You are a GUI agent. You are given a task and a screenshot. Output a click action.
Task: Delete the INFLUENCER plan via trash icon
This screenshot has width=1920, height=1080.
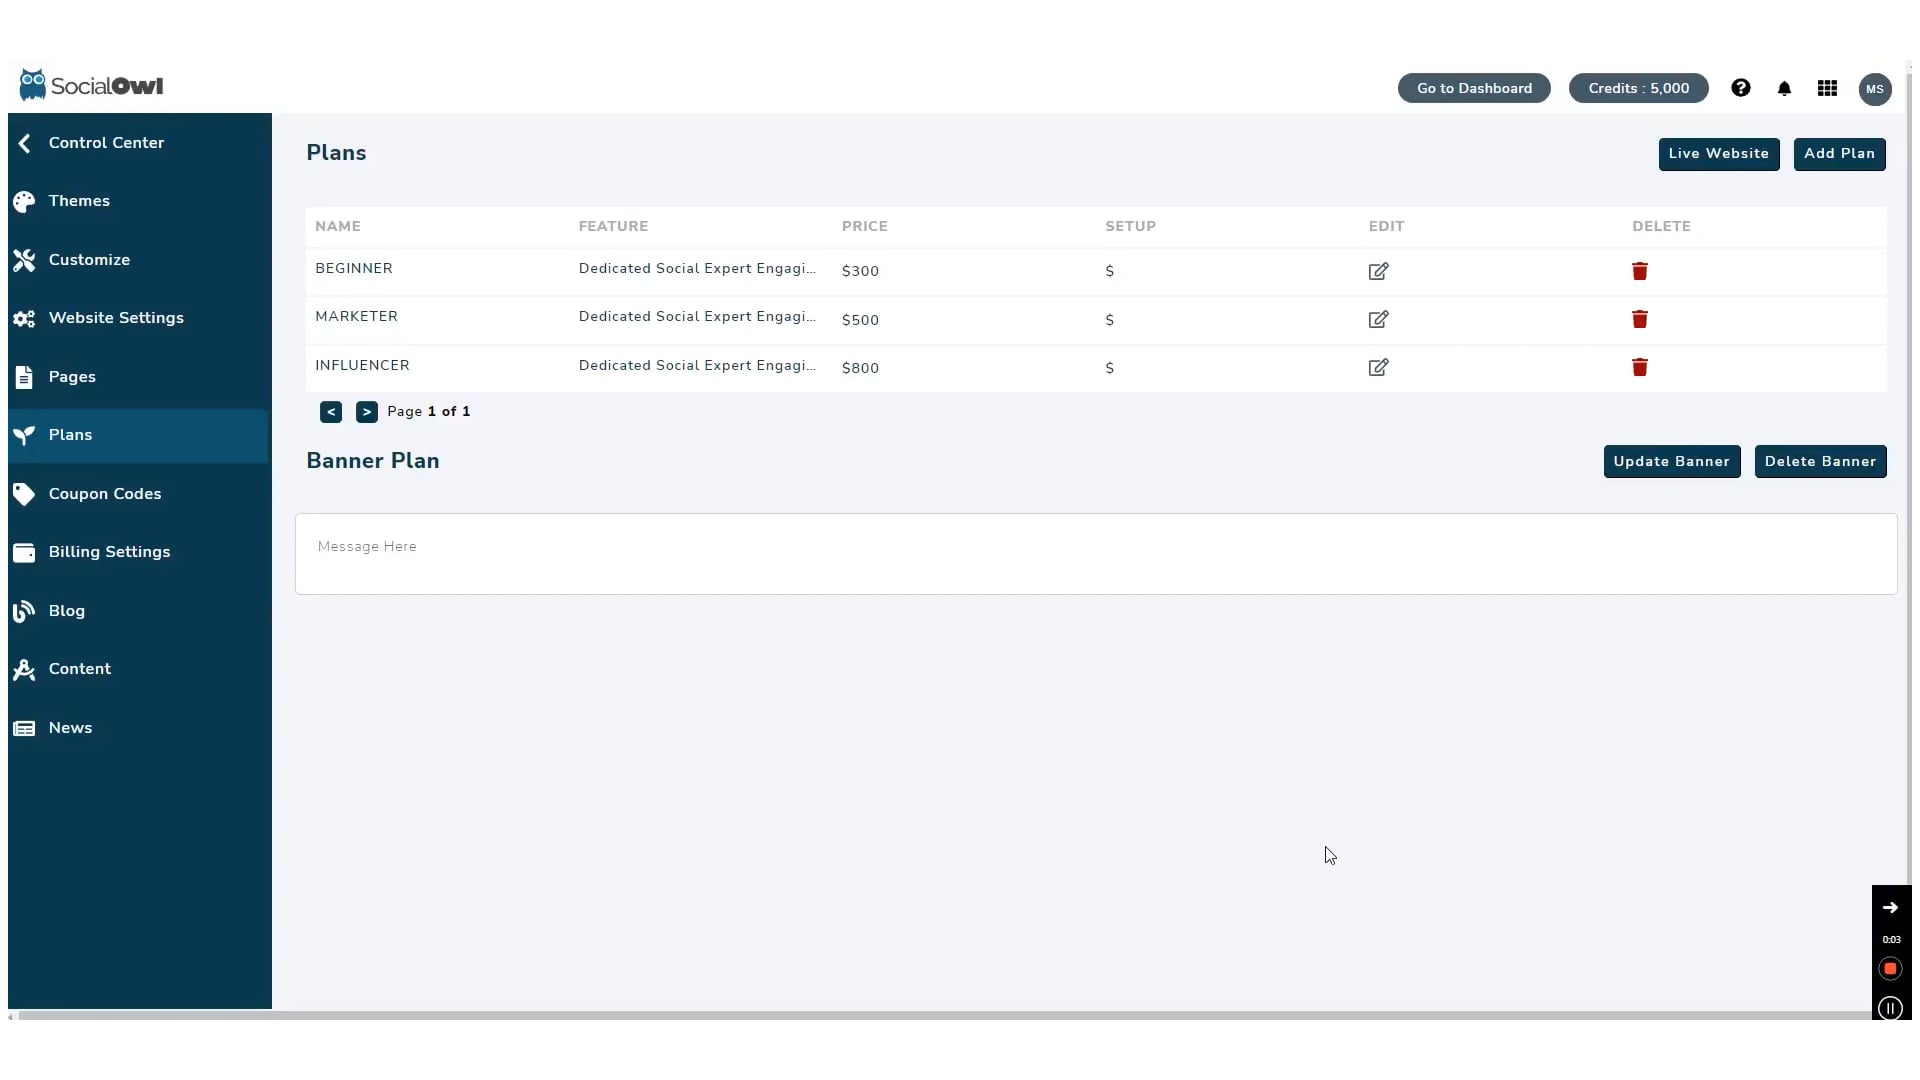pos(1640,367)
